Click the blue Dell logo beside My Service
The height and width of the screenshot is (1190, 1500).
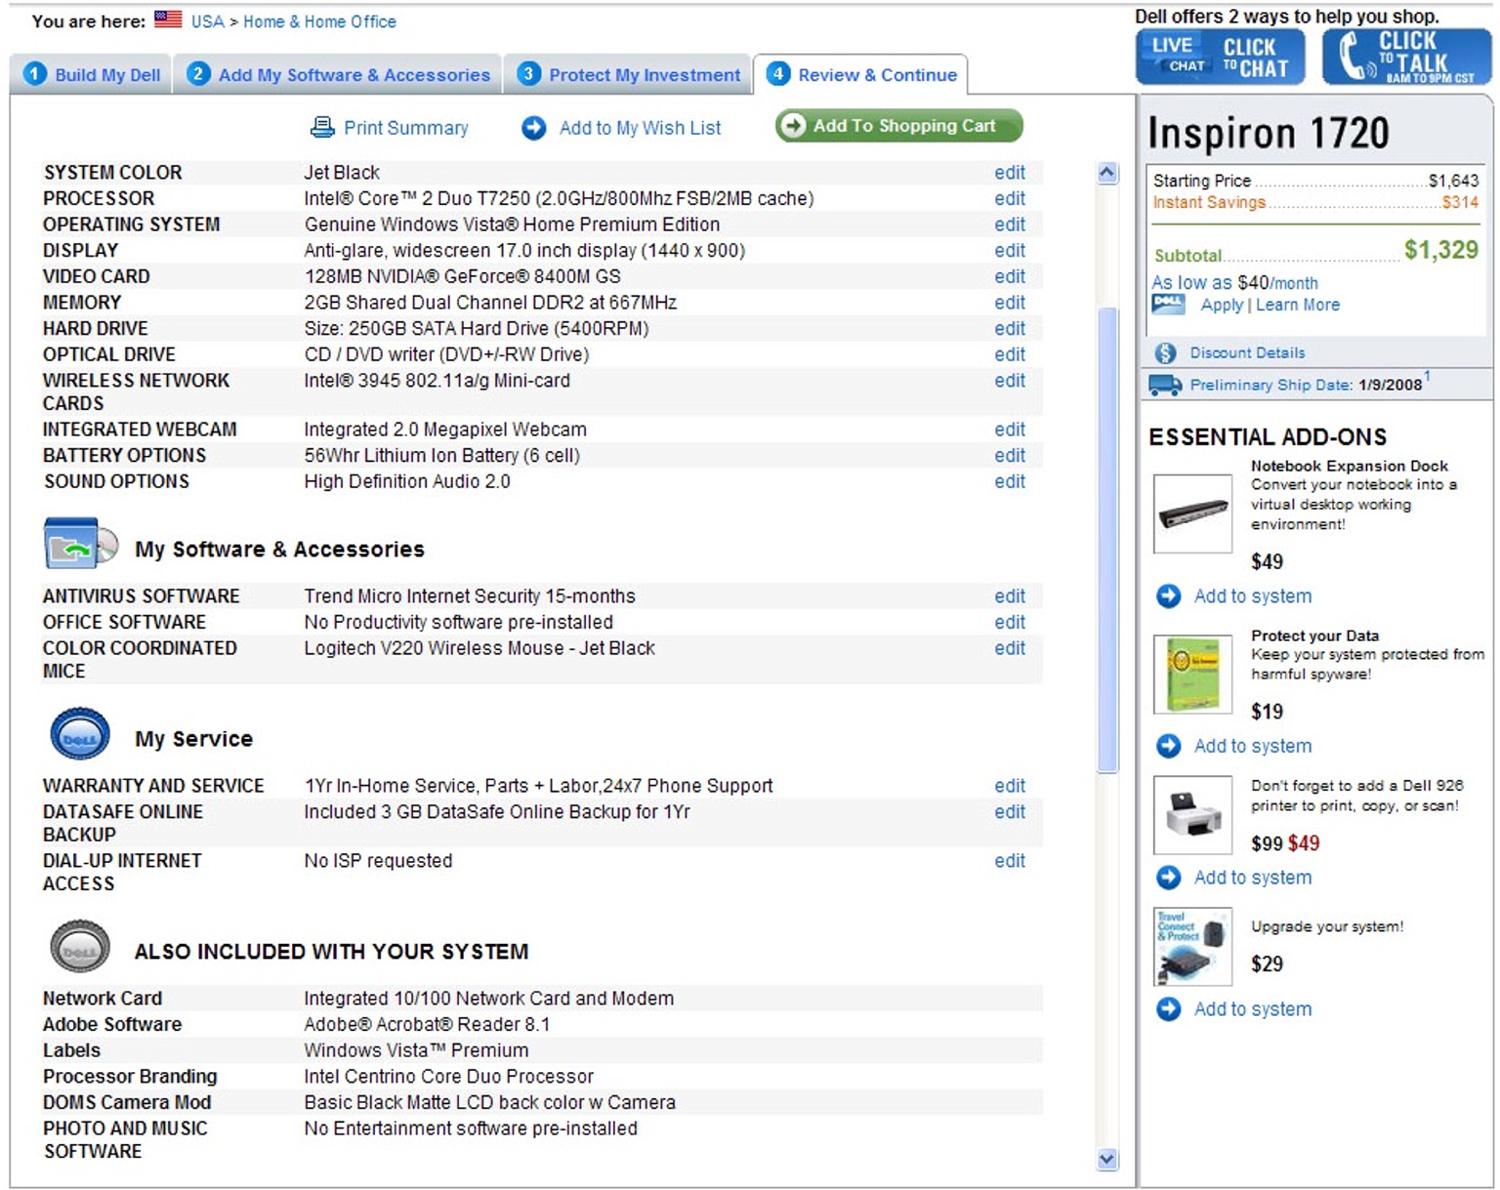(80, 734)
